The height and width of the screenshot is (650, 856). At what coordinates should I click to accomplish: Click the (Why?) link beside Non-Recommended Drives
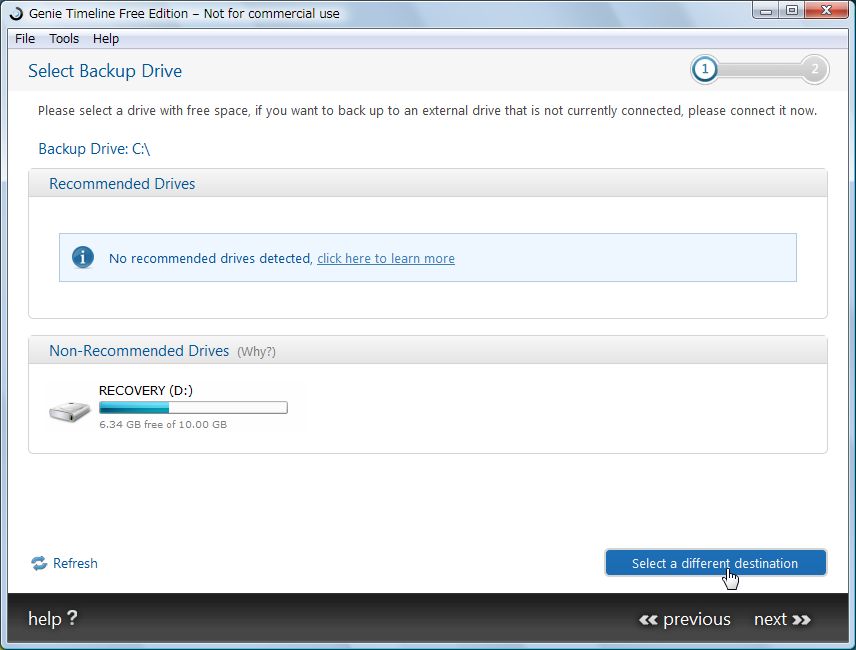[256, 351]
